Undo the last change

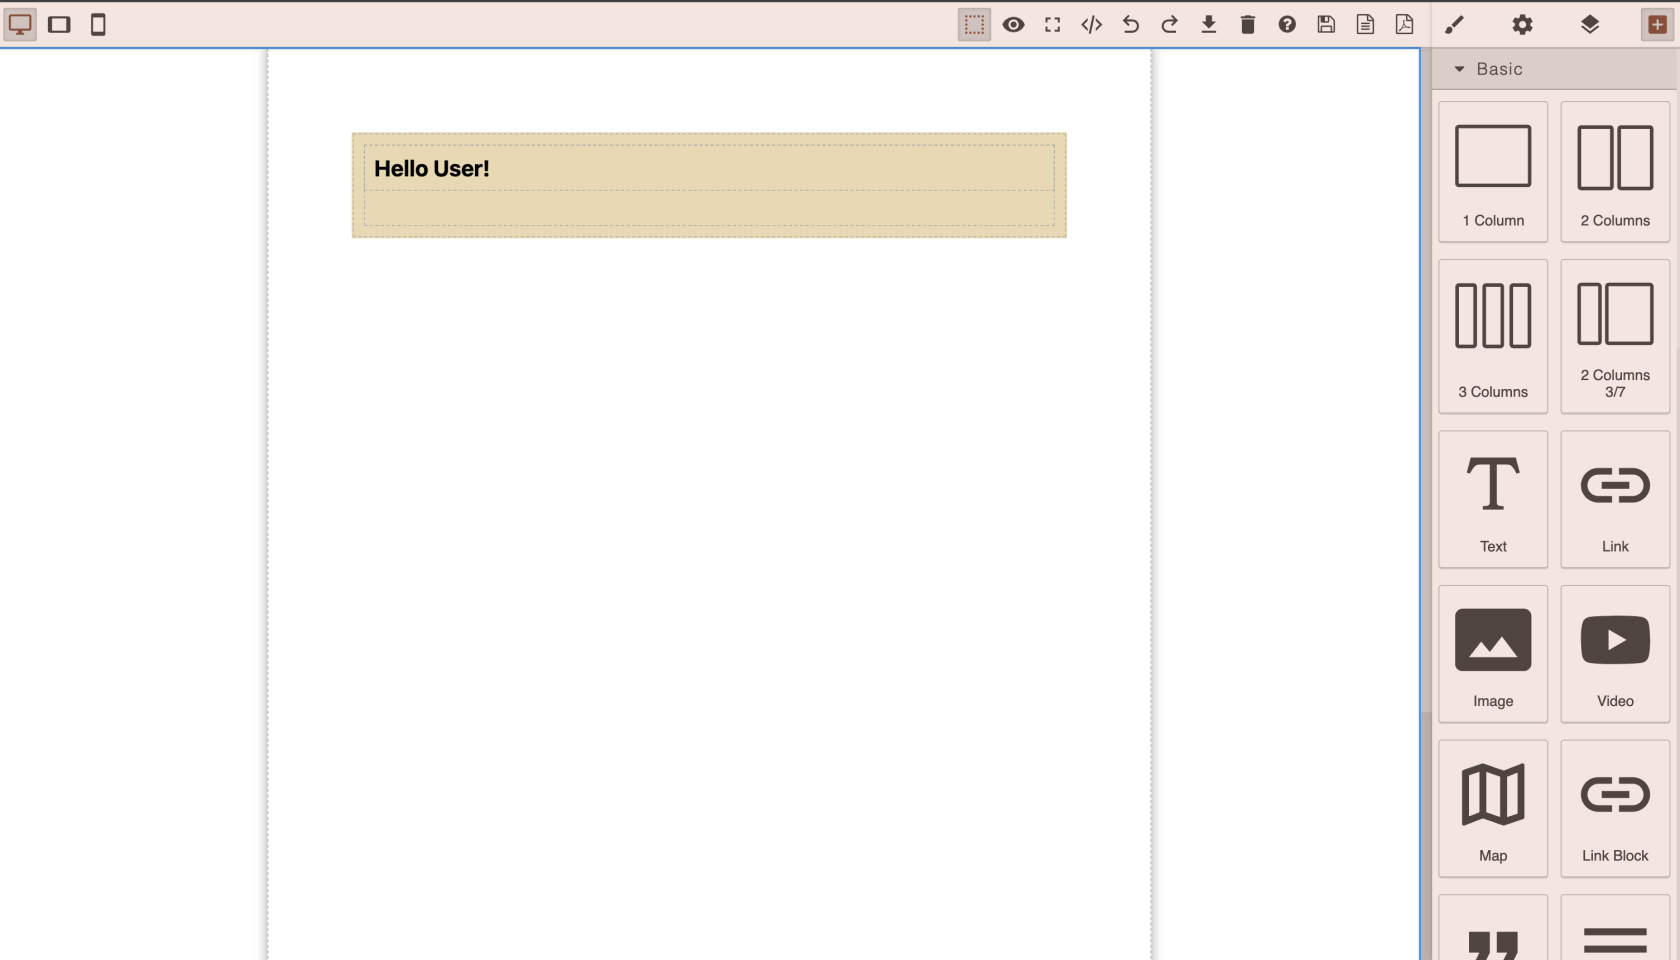[1130, 24]
